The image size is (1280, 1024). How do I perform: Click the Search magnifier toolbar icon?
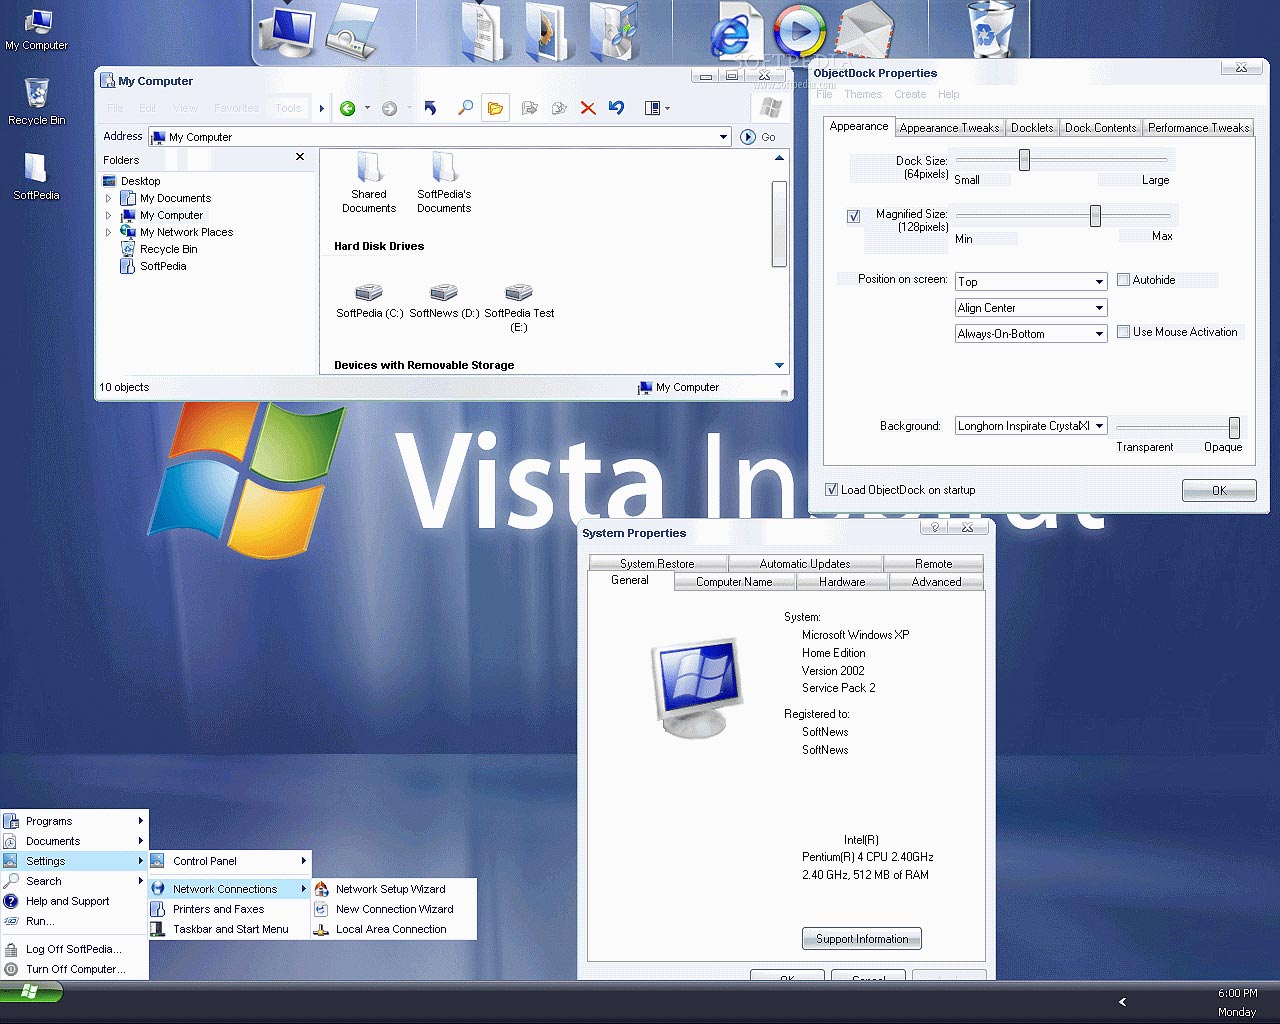[x=465, y=108]
